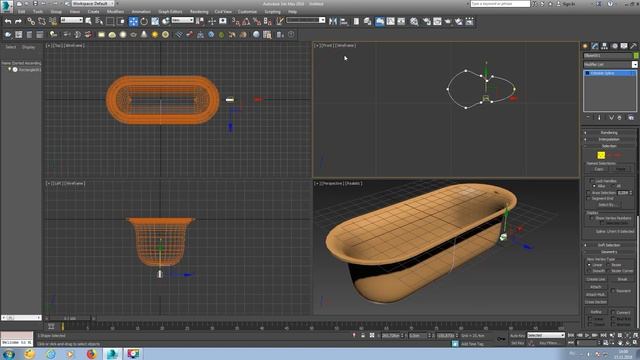
Task: Click the Pin Stack icon below the modifier stack
Action: [588, 118]
